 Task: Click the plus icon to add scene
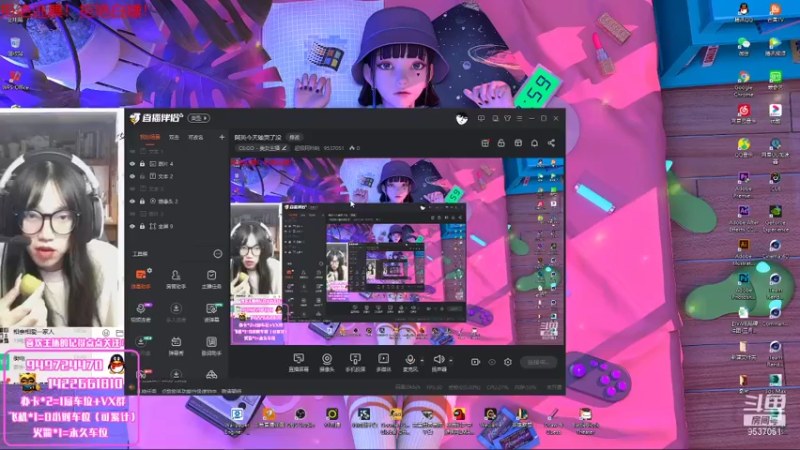(x=221, y=137)
